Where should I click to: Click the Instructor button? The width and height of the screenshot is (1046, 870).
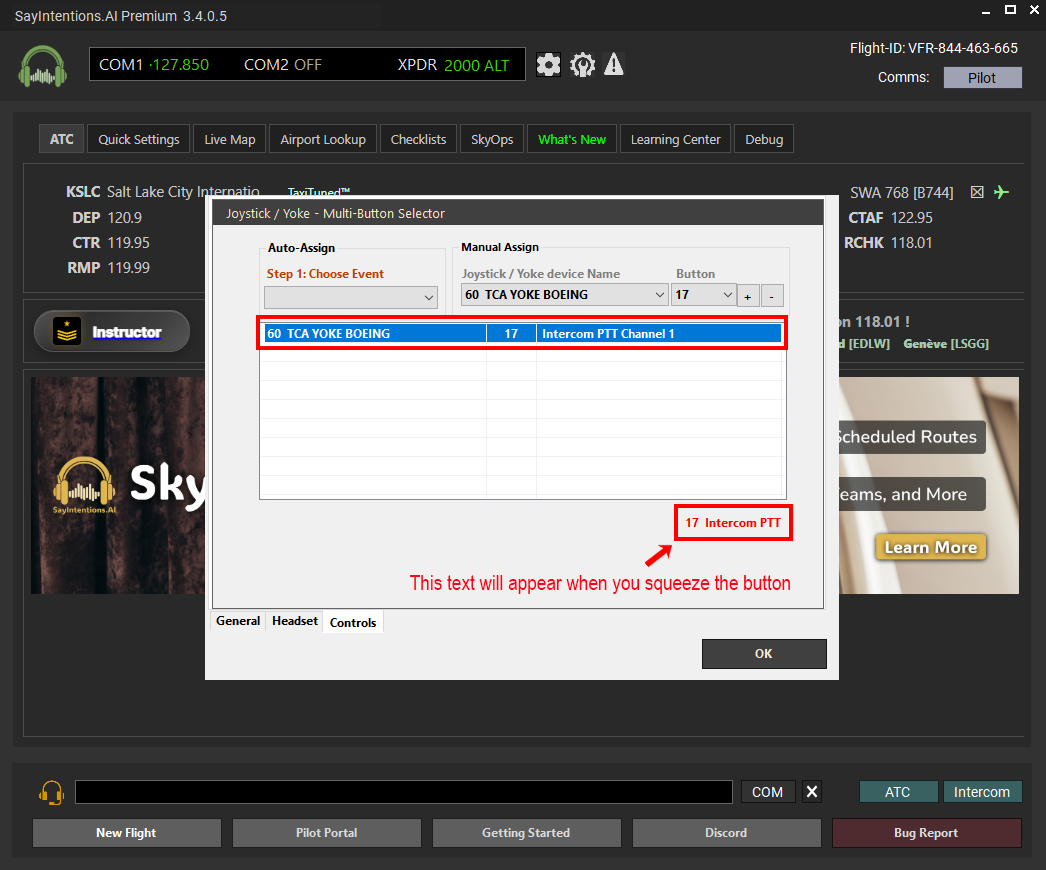[x=112, y=332]
